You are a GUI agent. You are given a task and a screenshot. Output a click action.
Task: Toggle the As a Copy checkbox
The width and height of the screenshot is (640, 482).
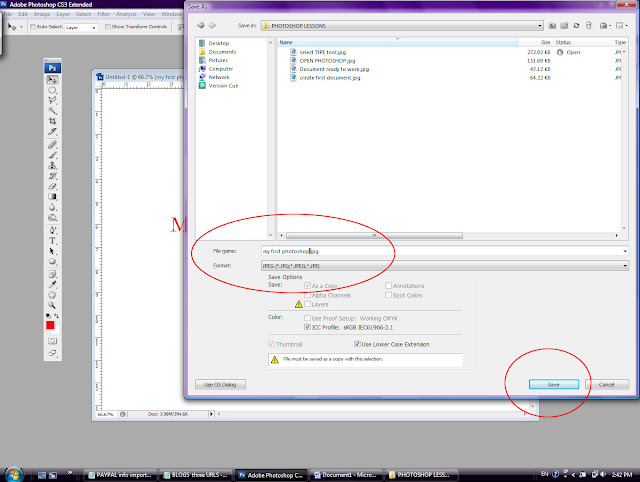pyautogui.click(x=307, y=286)
